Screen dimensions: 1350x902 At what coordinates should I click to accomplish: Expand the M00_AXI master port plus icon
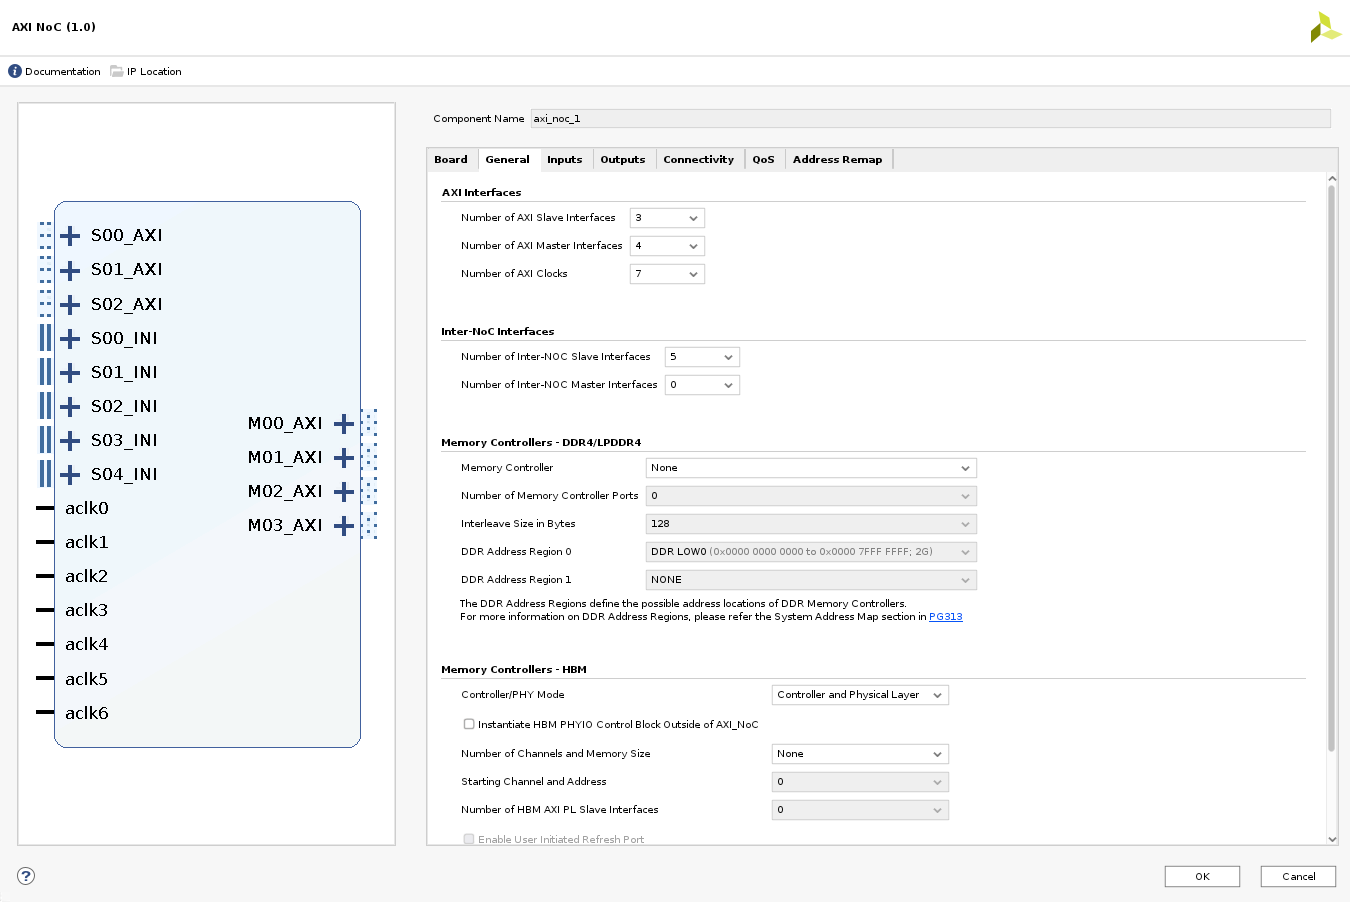343,424
